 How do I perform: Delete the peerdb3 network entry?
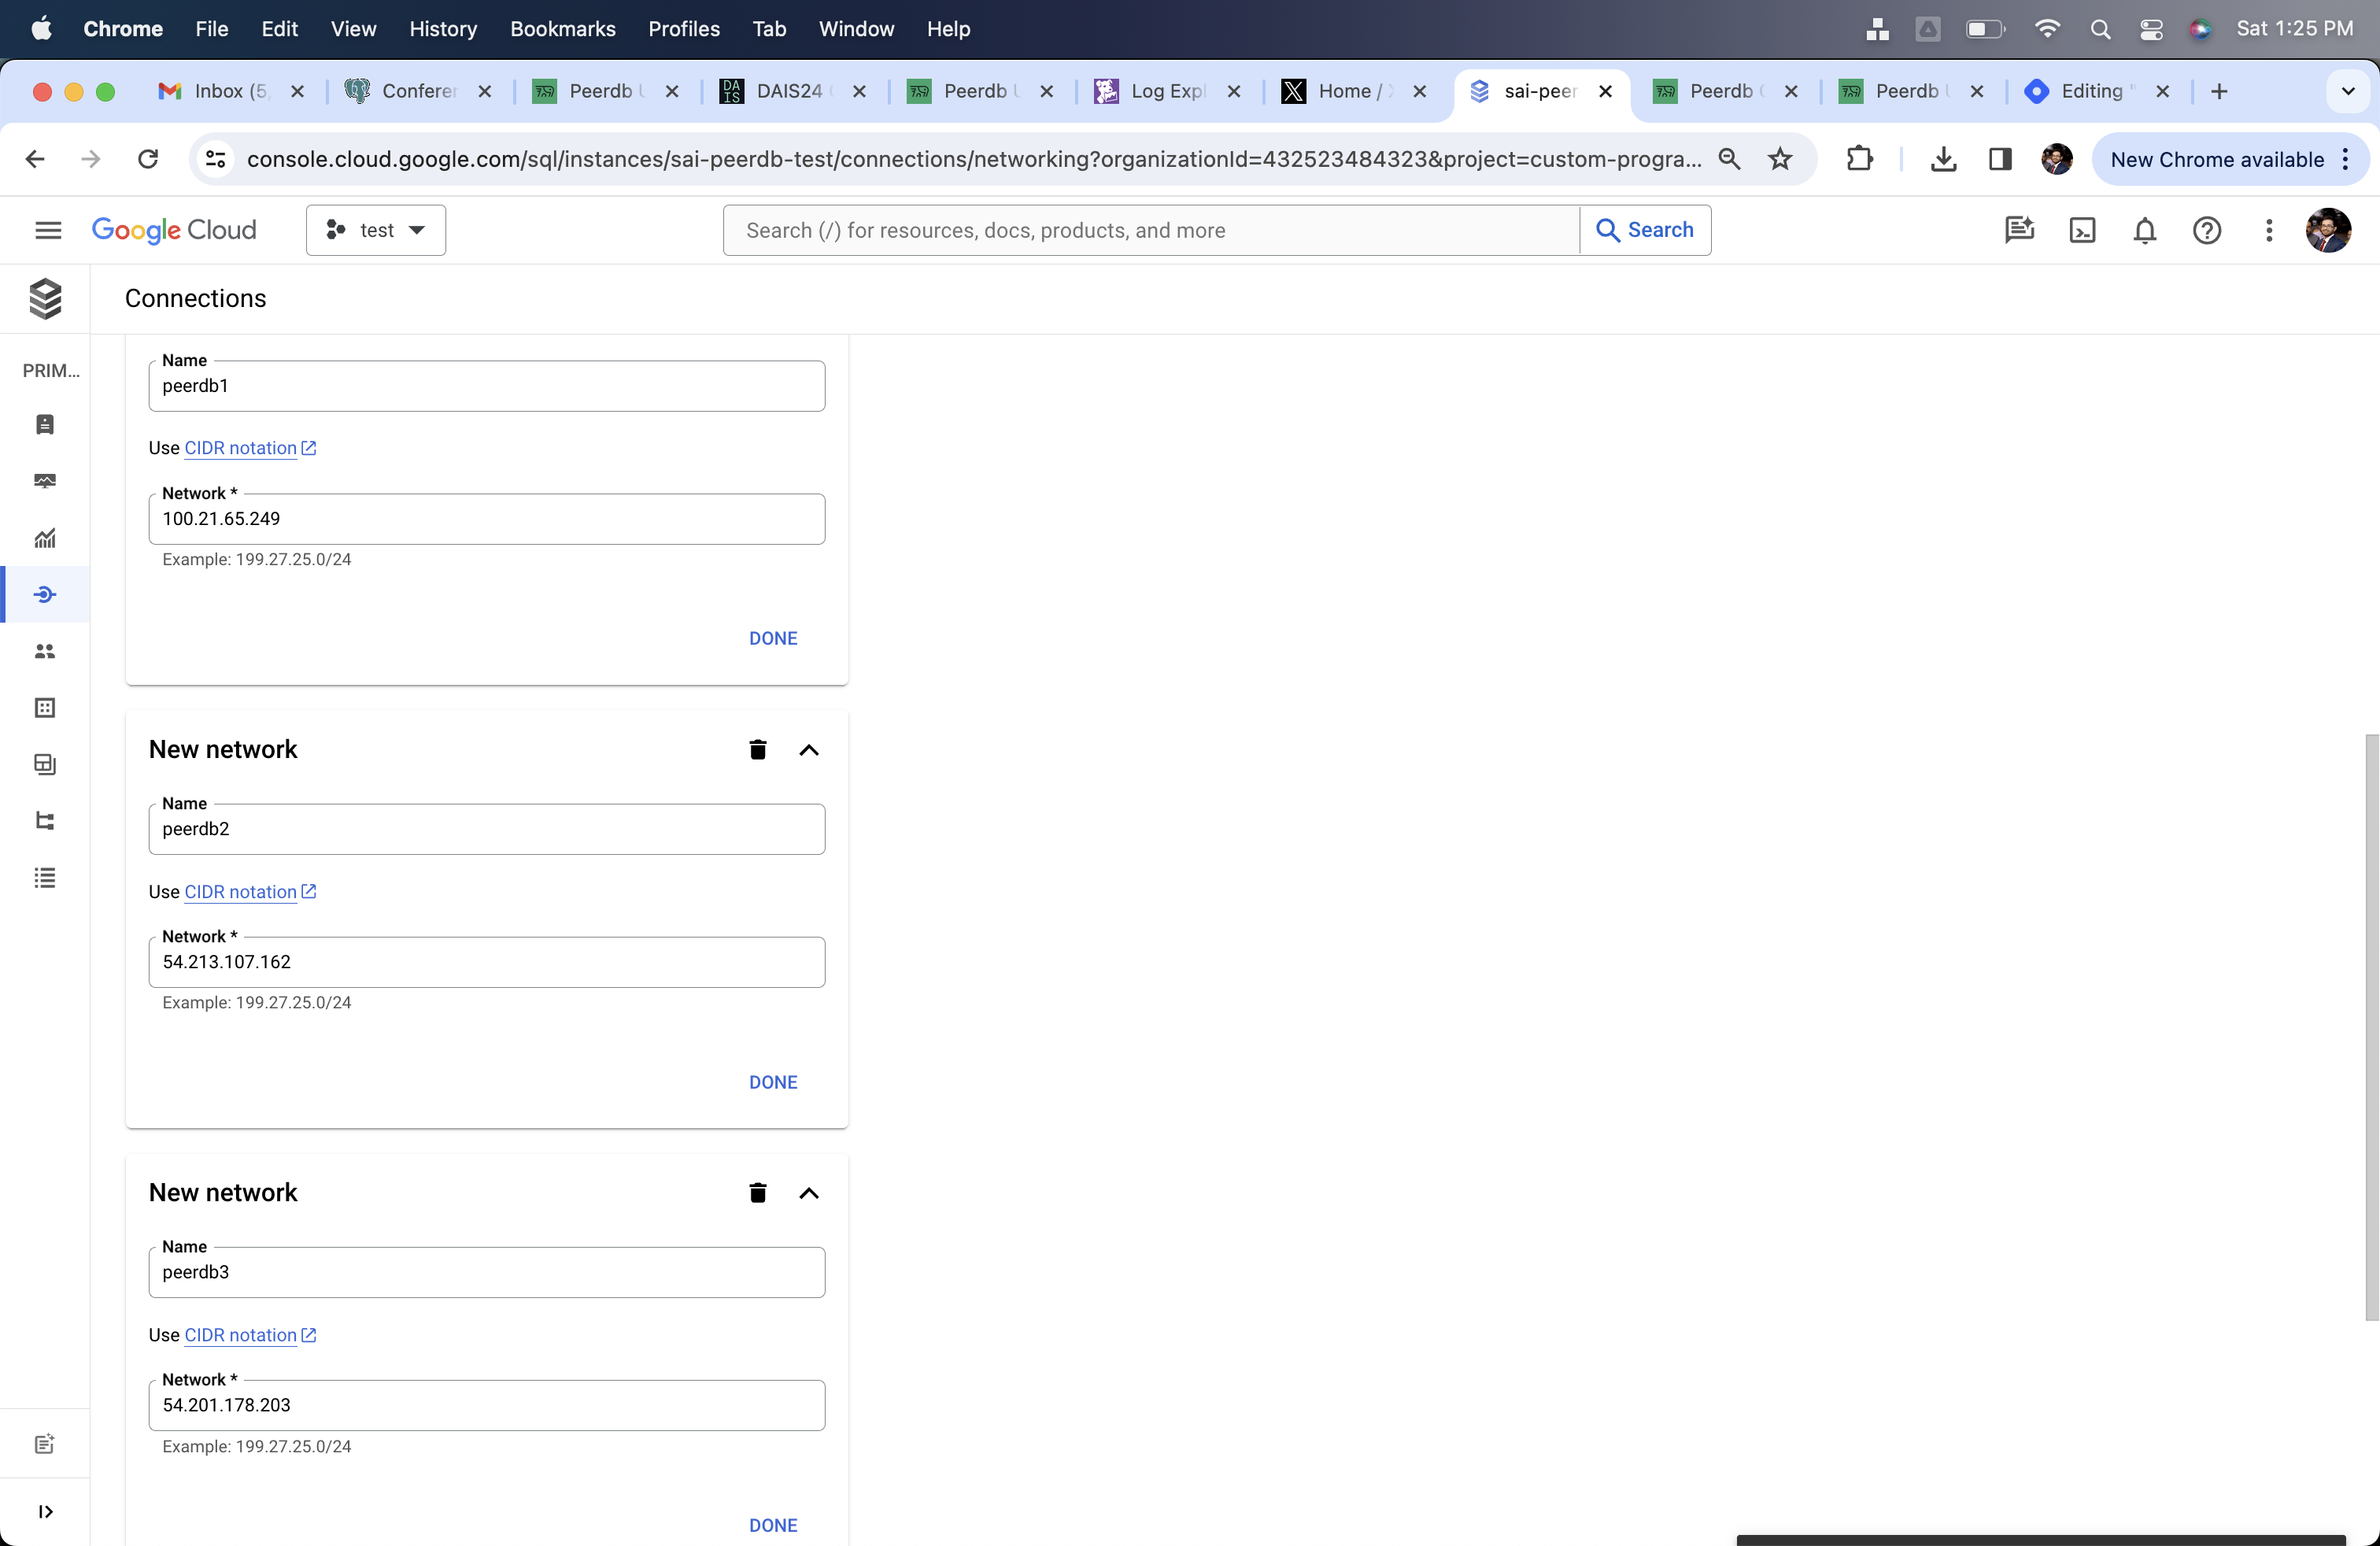click(756, 1192)
